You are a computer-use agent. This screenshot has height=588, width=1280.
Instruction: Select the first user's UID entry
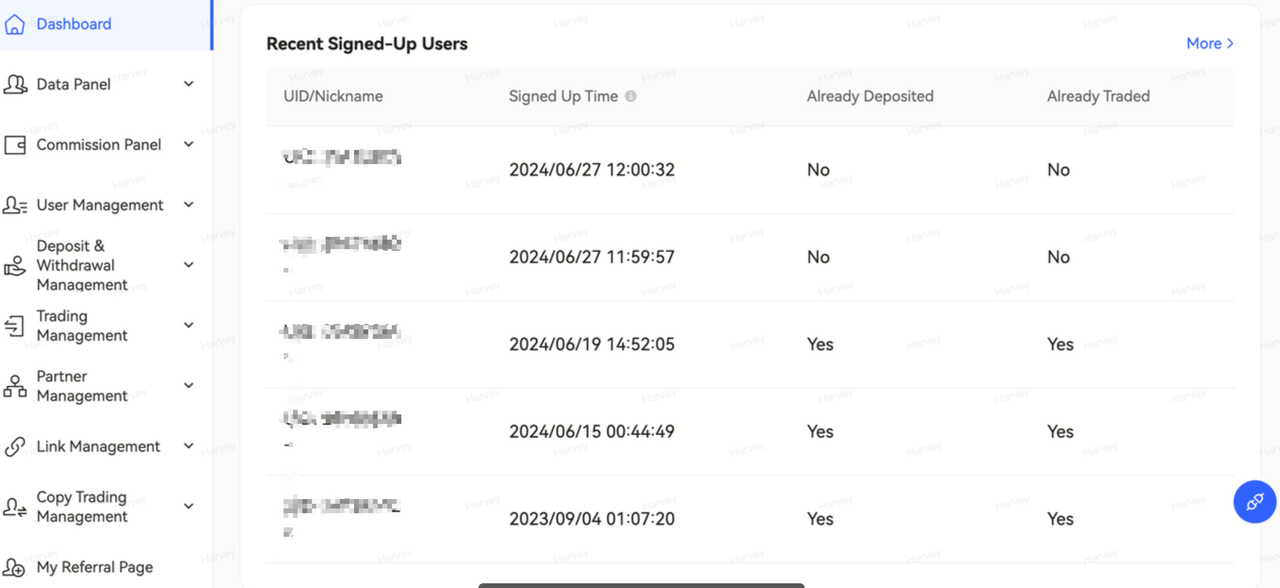click(342, 158)
